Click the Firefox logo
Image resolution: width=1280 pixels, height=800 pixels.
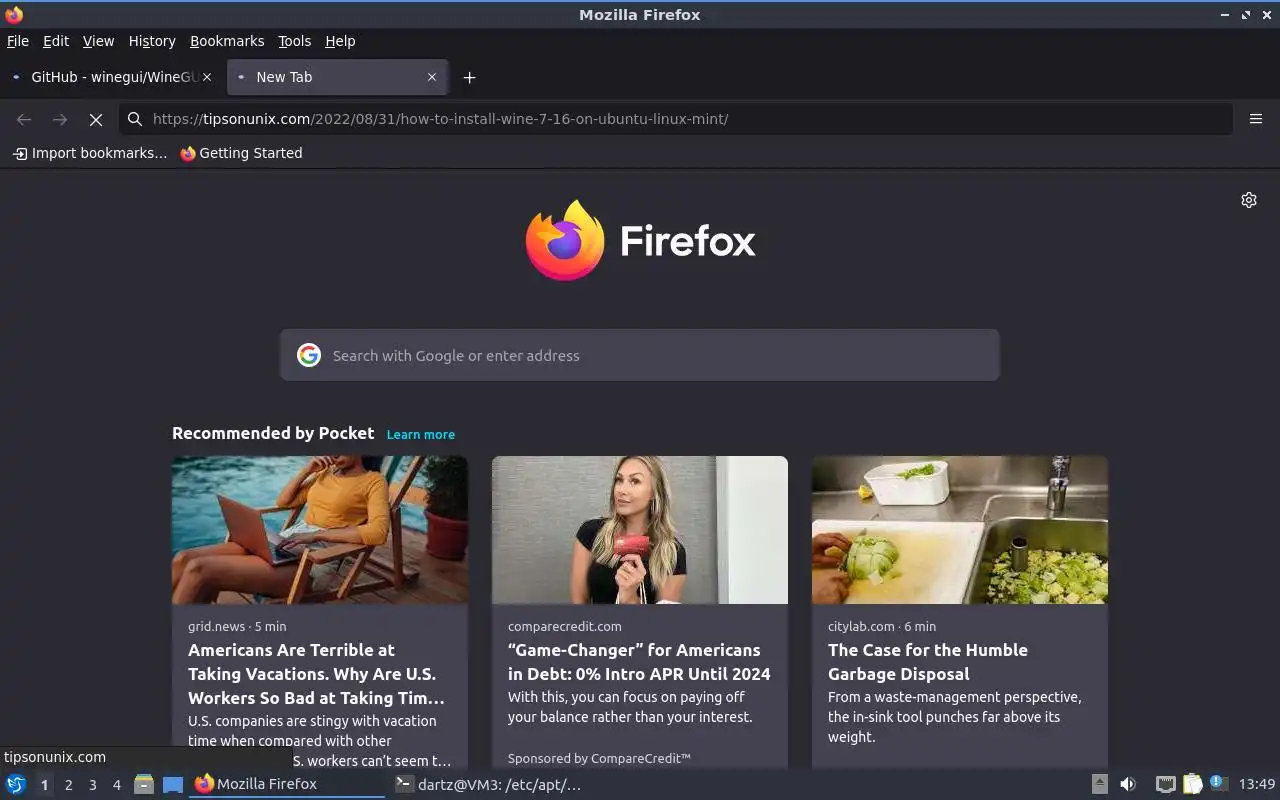point(565,240)
